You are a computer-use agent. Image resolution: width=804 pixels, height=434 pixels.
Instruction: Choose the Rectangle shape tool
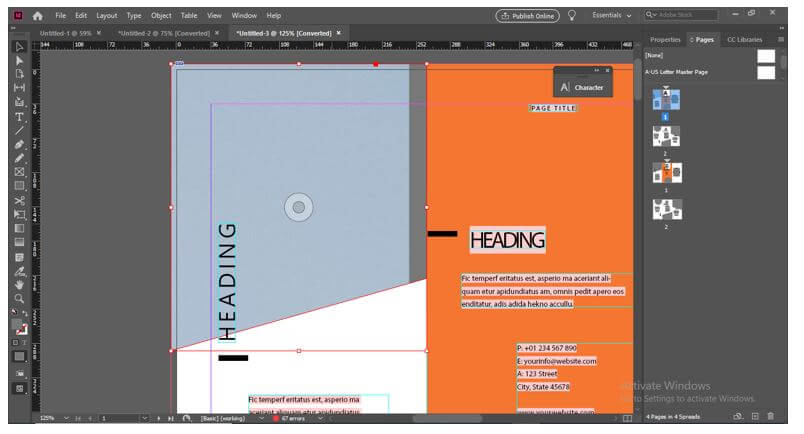pyautogui.click(x=19, y=186)
